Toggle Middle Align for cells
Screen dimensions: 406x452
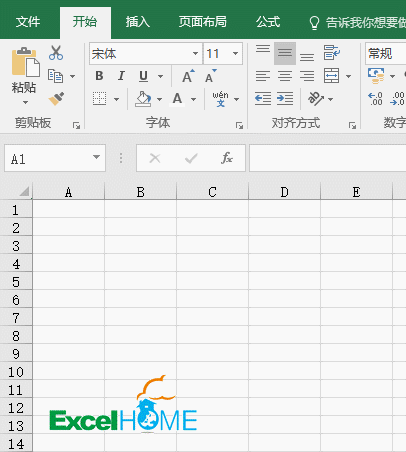pyautogui.click(x=285, y=53)
